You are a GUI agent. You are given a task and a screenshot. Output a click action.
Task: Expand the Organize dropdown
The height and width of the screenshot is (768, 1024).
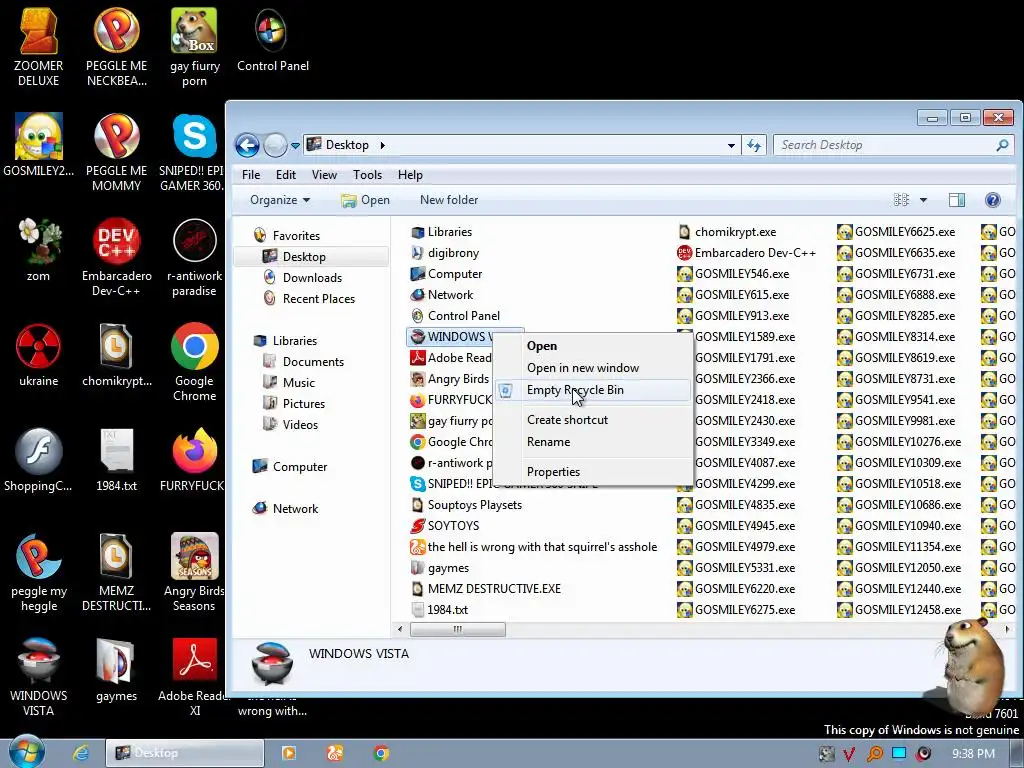click(280, 200)
